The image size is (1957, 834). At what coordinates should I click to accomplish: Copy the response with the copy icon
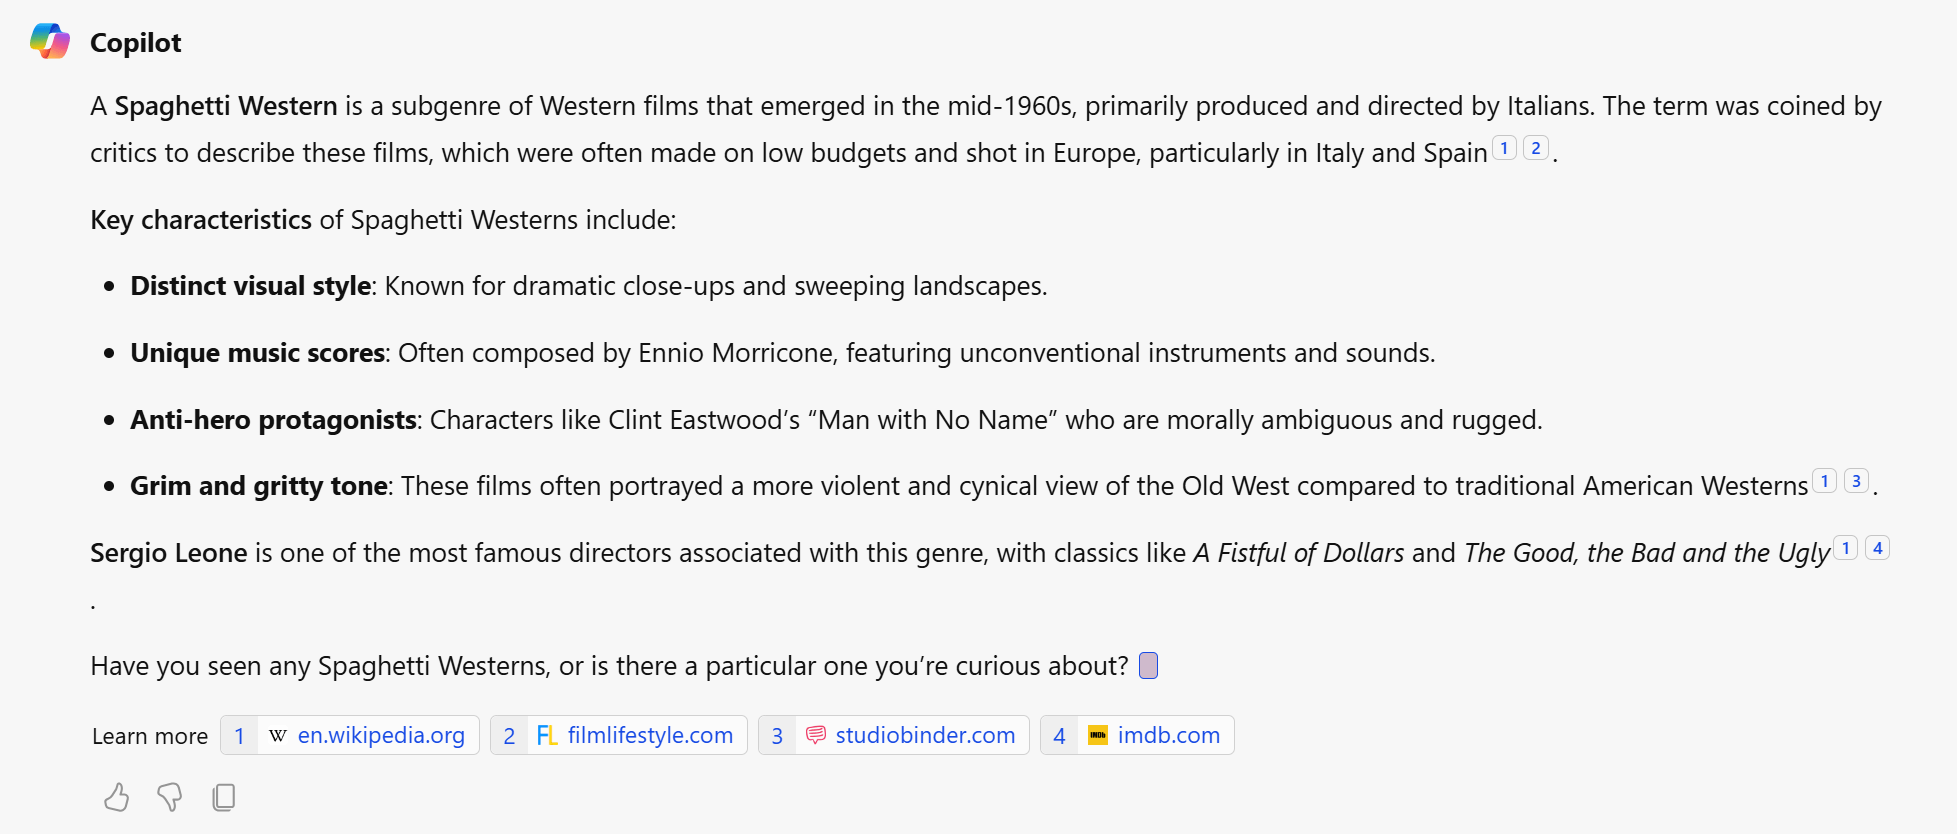click(x=224, y=797)
